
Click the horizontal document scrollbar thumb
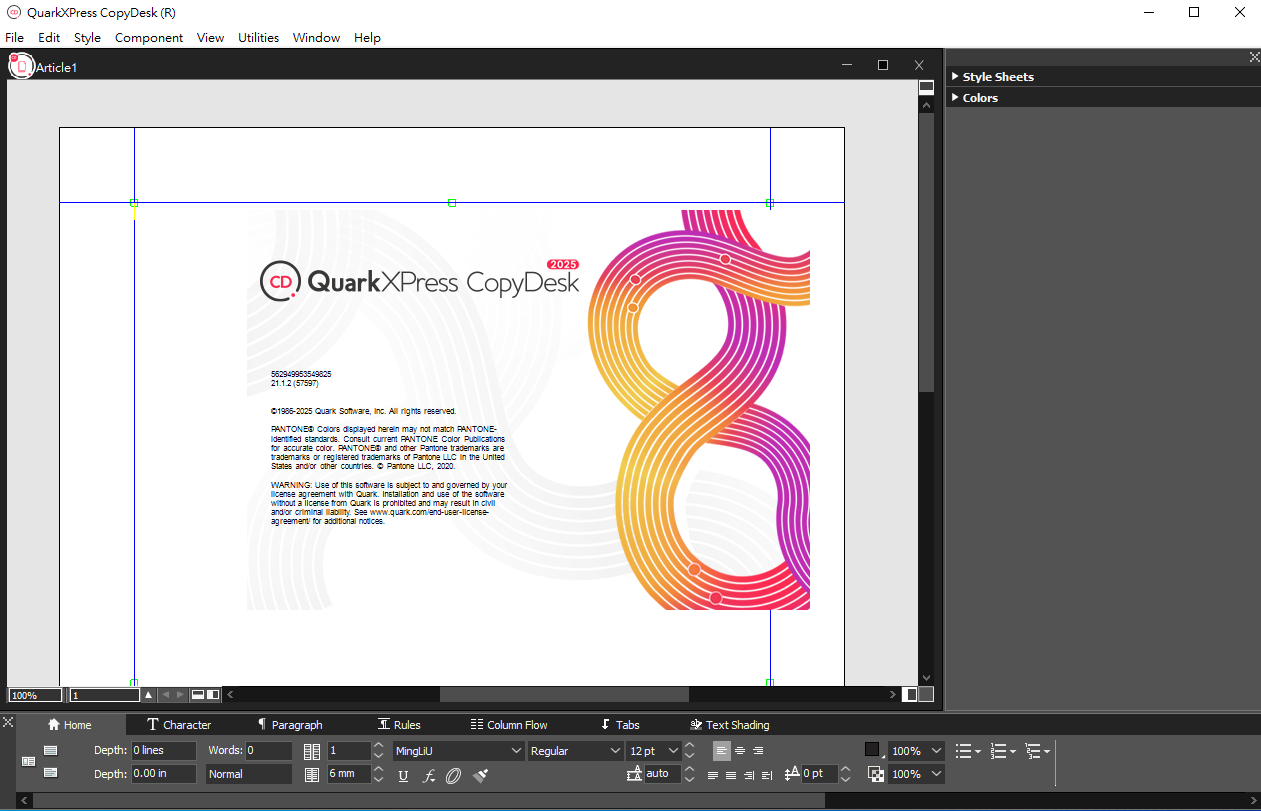point(564,694)
